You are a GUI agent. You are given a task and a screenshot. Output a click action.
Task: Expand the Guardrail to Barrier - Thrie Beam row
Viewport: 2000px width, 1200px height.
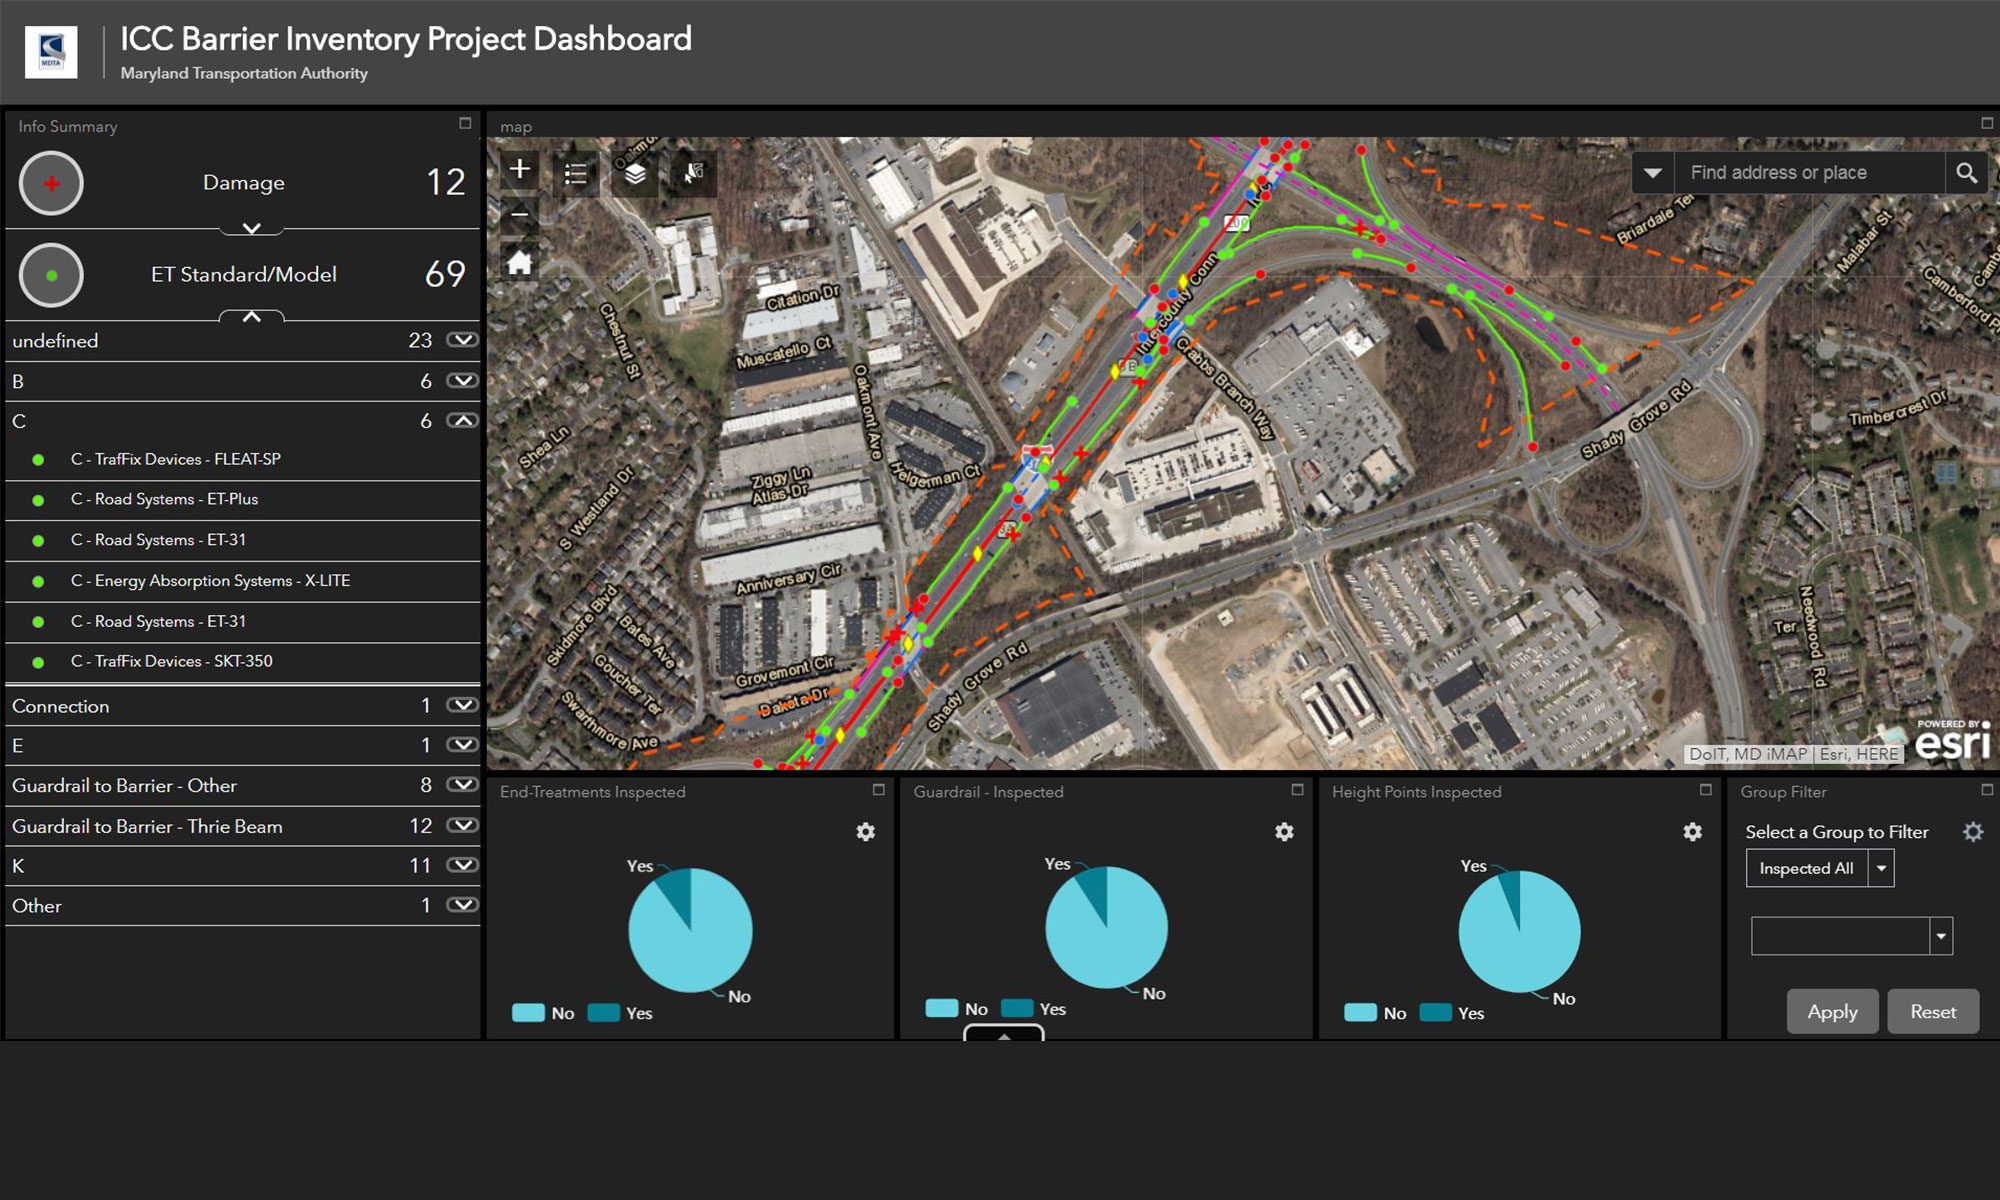pyautogui.click(x=466, y=824)
